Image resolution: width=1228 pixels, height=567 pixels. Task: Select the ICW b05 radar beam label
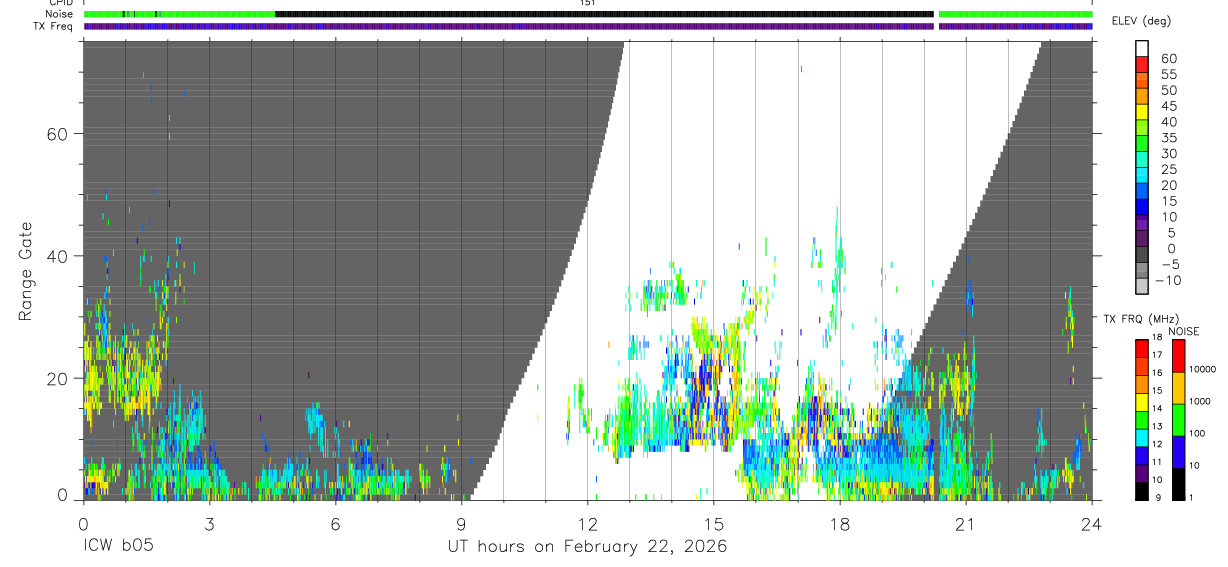(118, 547)
